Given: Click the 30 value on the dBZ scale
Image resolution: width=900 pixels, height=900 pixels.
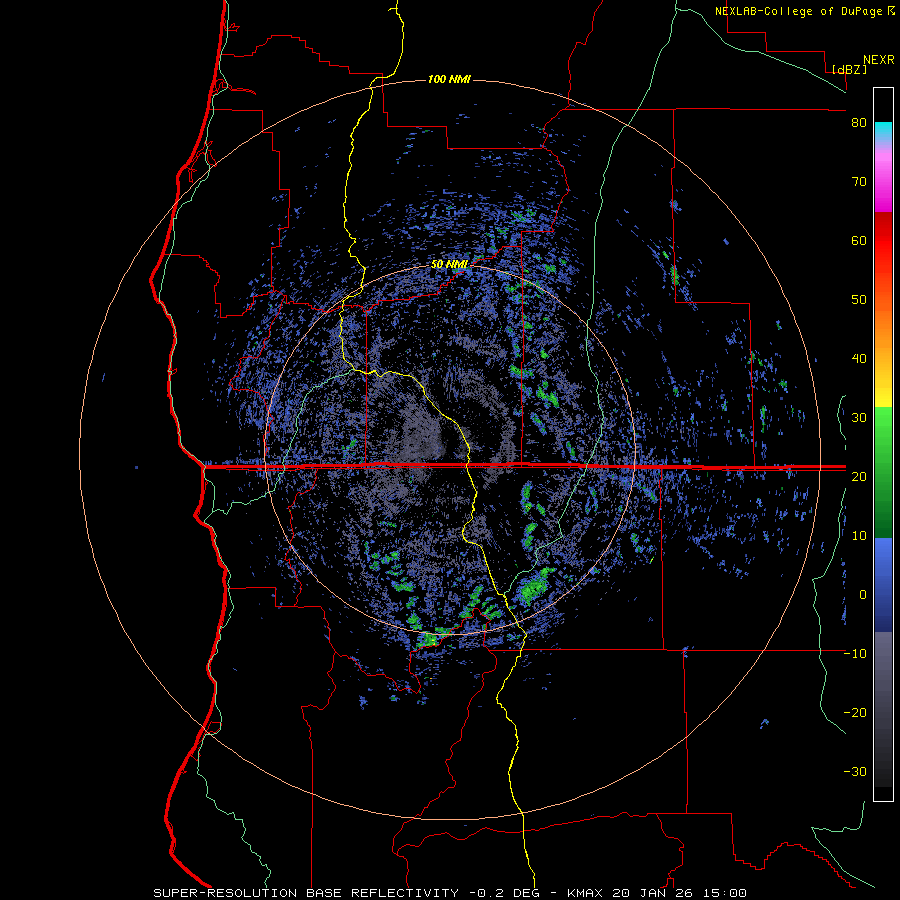Looking at the screenshot, I should [859, 418].
